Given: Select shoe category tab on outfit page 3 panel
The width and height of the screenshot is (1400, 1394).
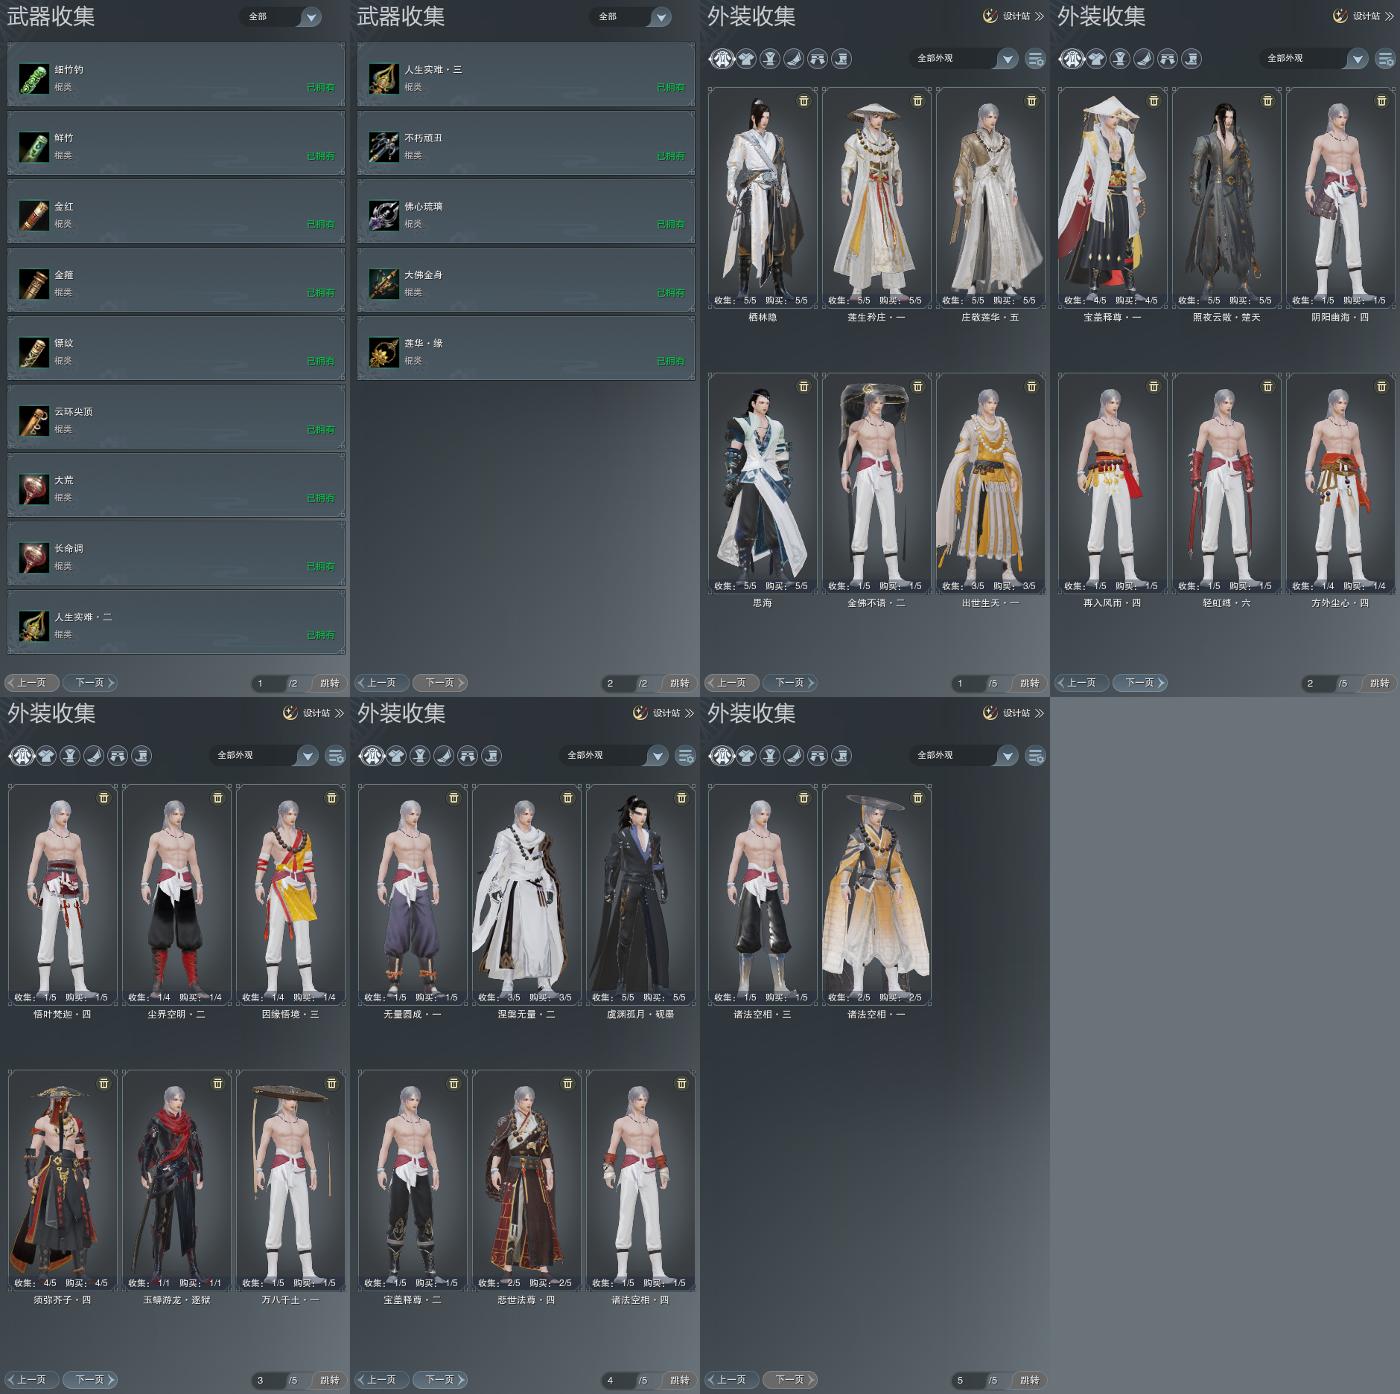Looking at the screenshot, I should click(142, 756).
